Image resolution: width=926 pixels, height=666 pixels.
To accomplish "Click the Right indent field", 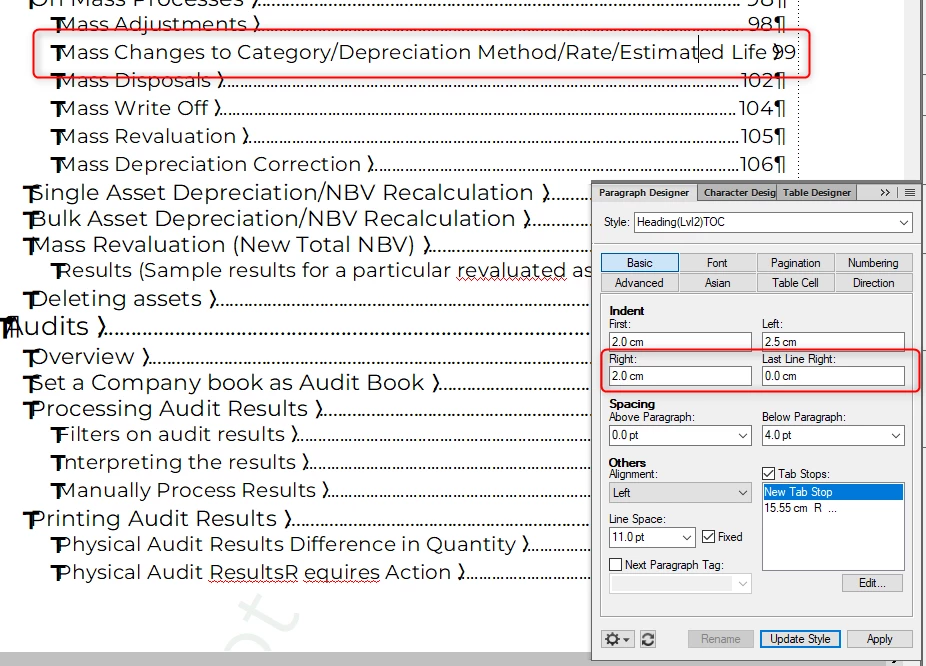I will point(680,376).
